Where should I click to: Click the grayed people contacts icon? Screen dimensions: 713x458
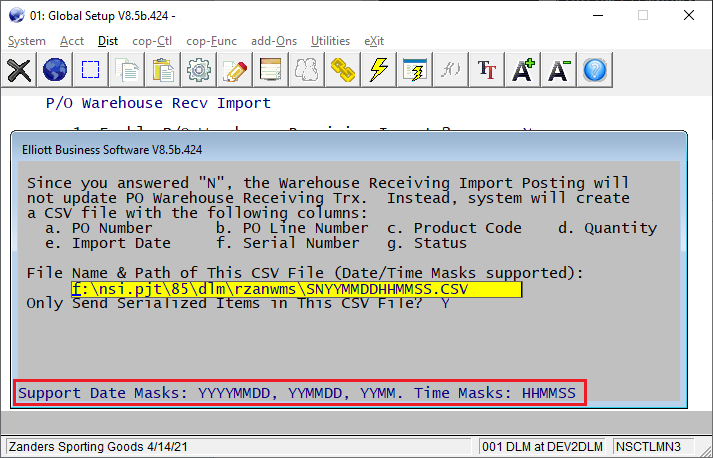tap(306, 70)
